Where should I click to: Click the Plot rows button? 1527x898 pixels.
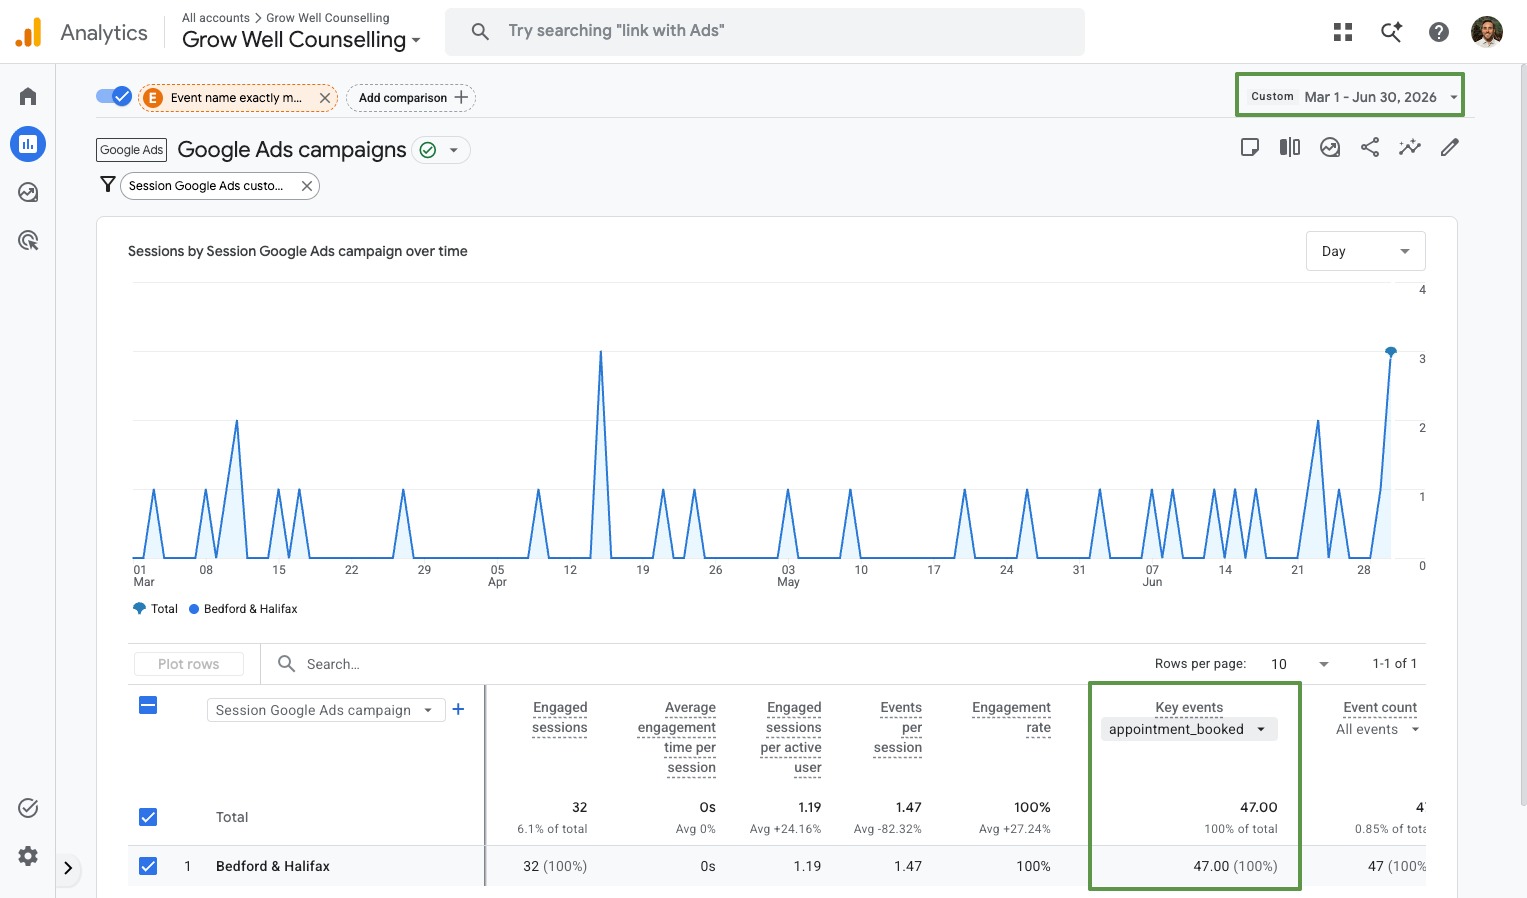[x=189, y=664]
